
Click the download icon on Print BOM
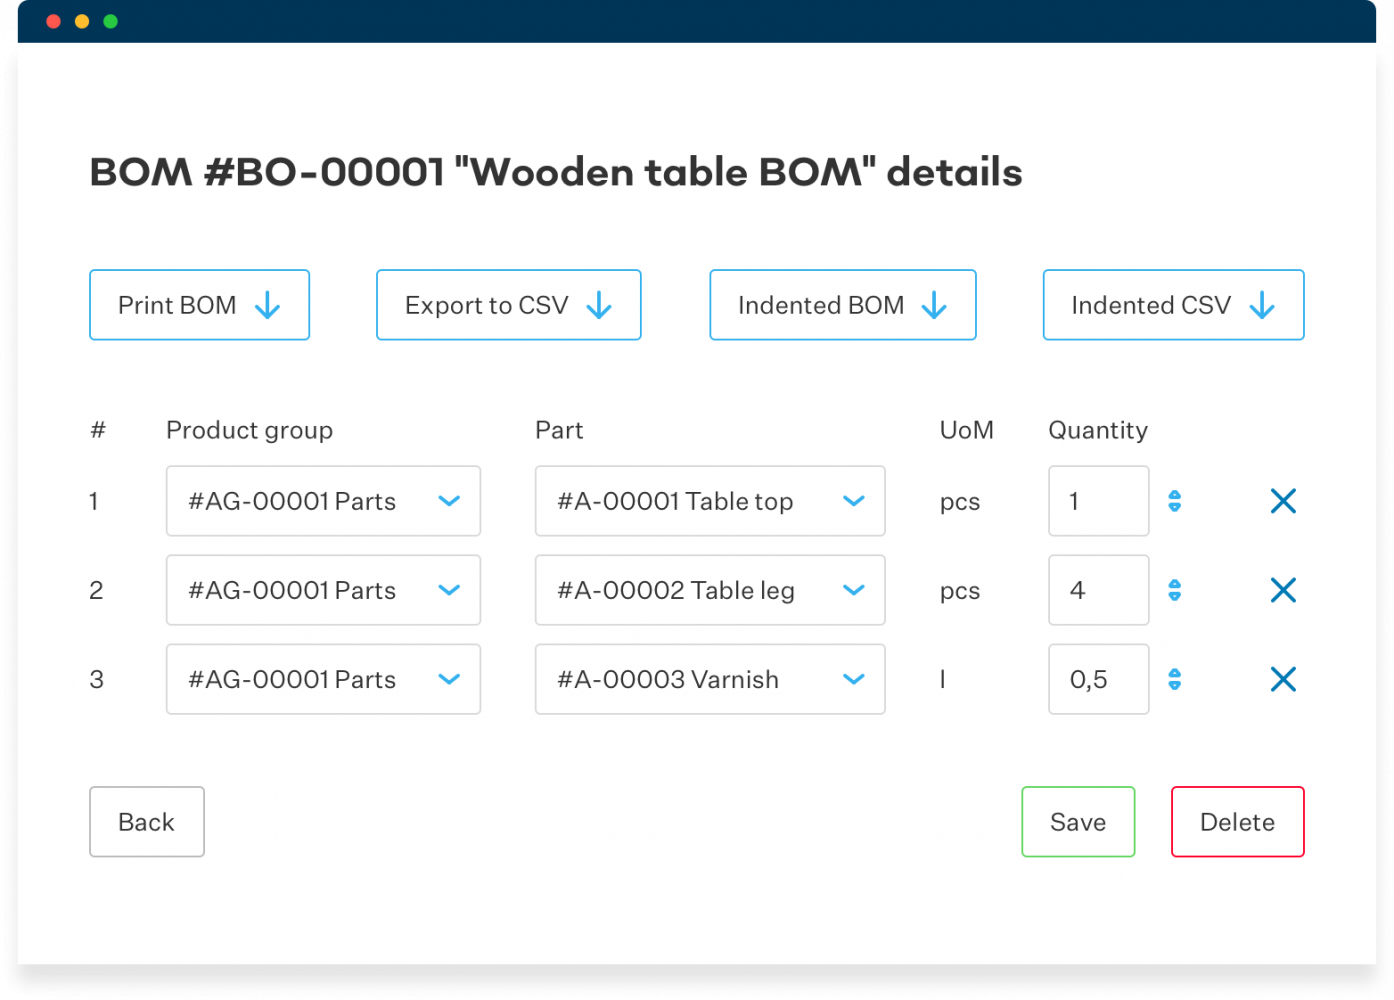coord(267,305)
